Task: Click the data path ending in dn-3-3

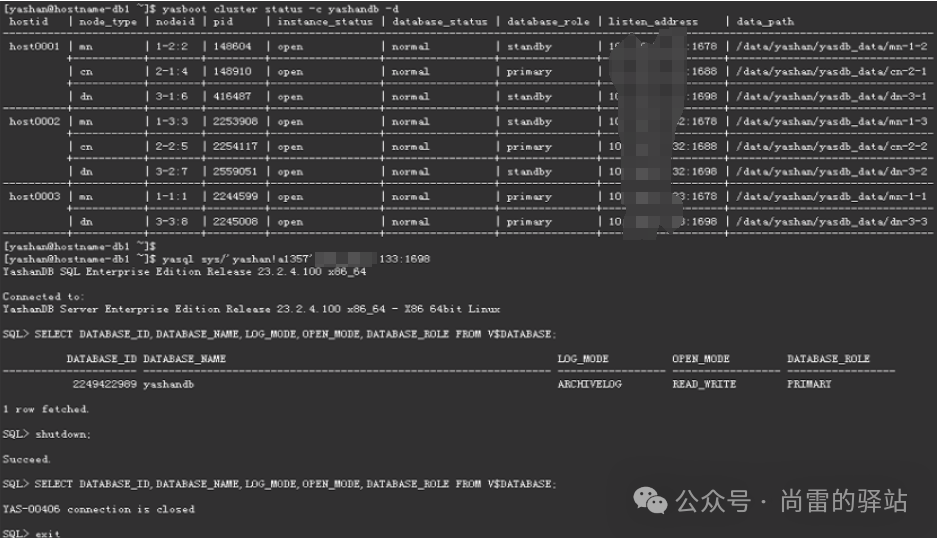Action: pos(831,222)
